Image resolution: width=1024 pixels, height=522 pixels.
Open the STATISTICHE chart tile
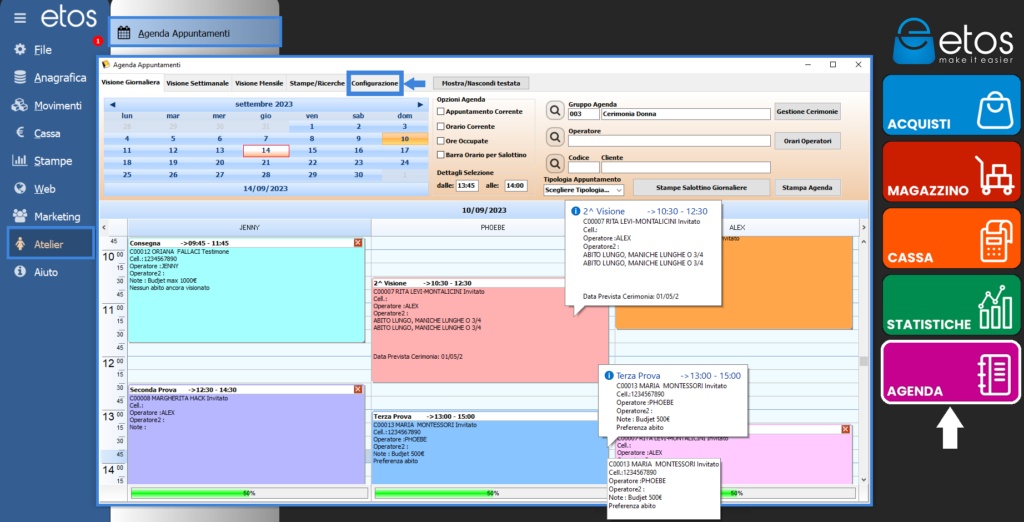pos(952,305)
